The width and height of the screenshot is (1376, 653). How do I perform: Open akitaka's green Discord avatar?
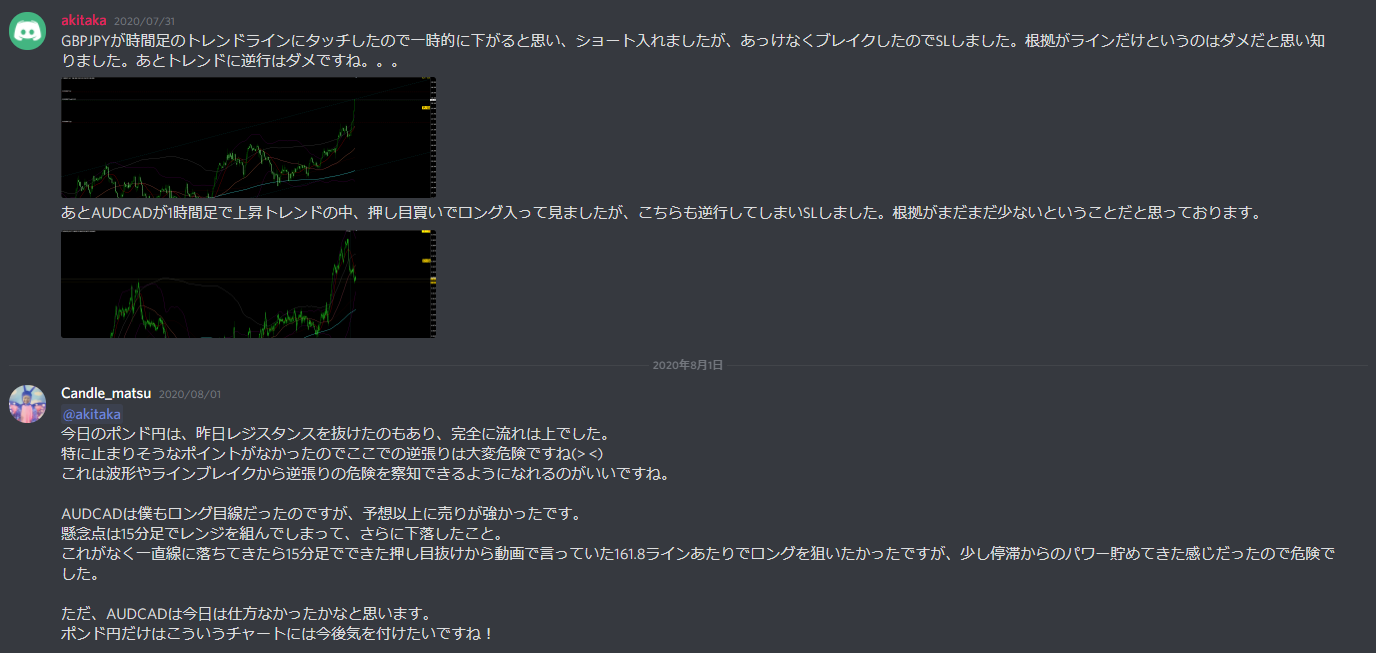coord(27,30)
